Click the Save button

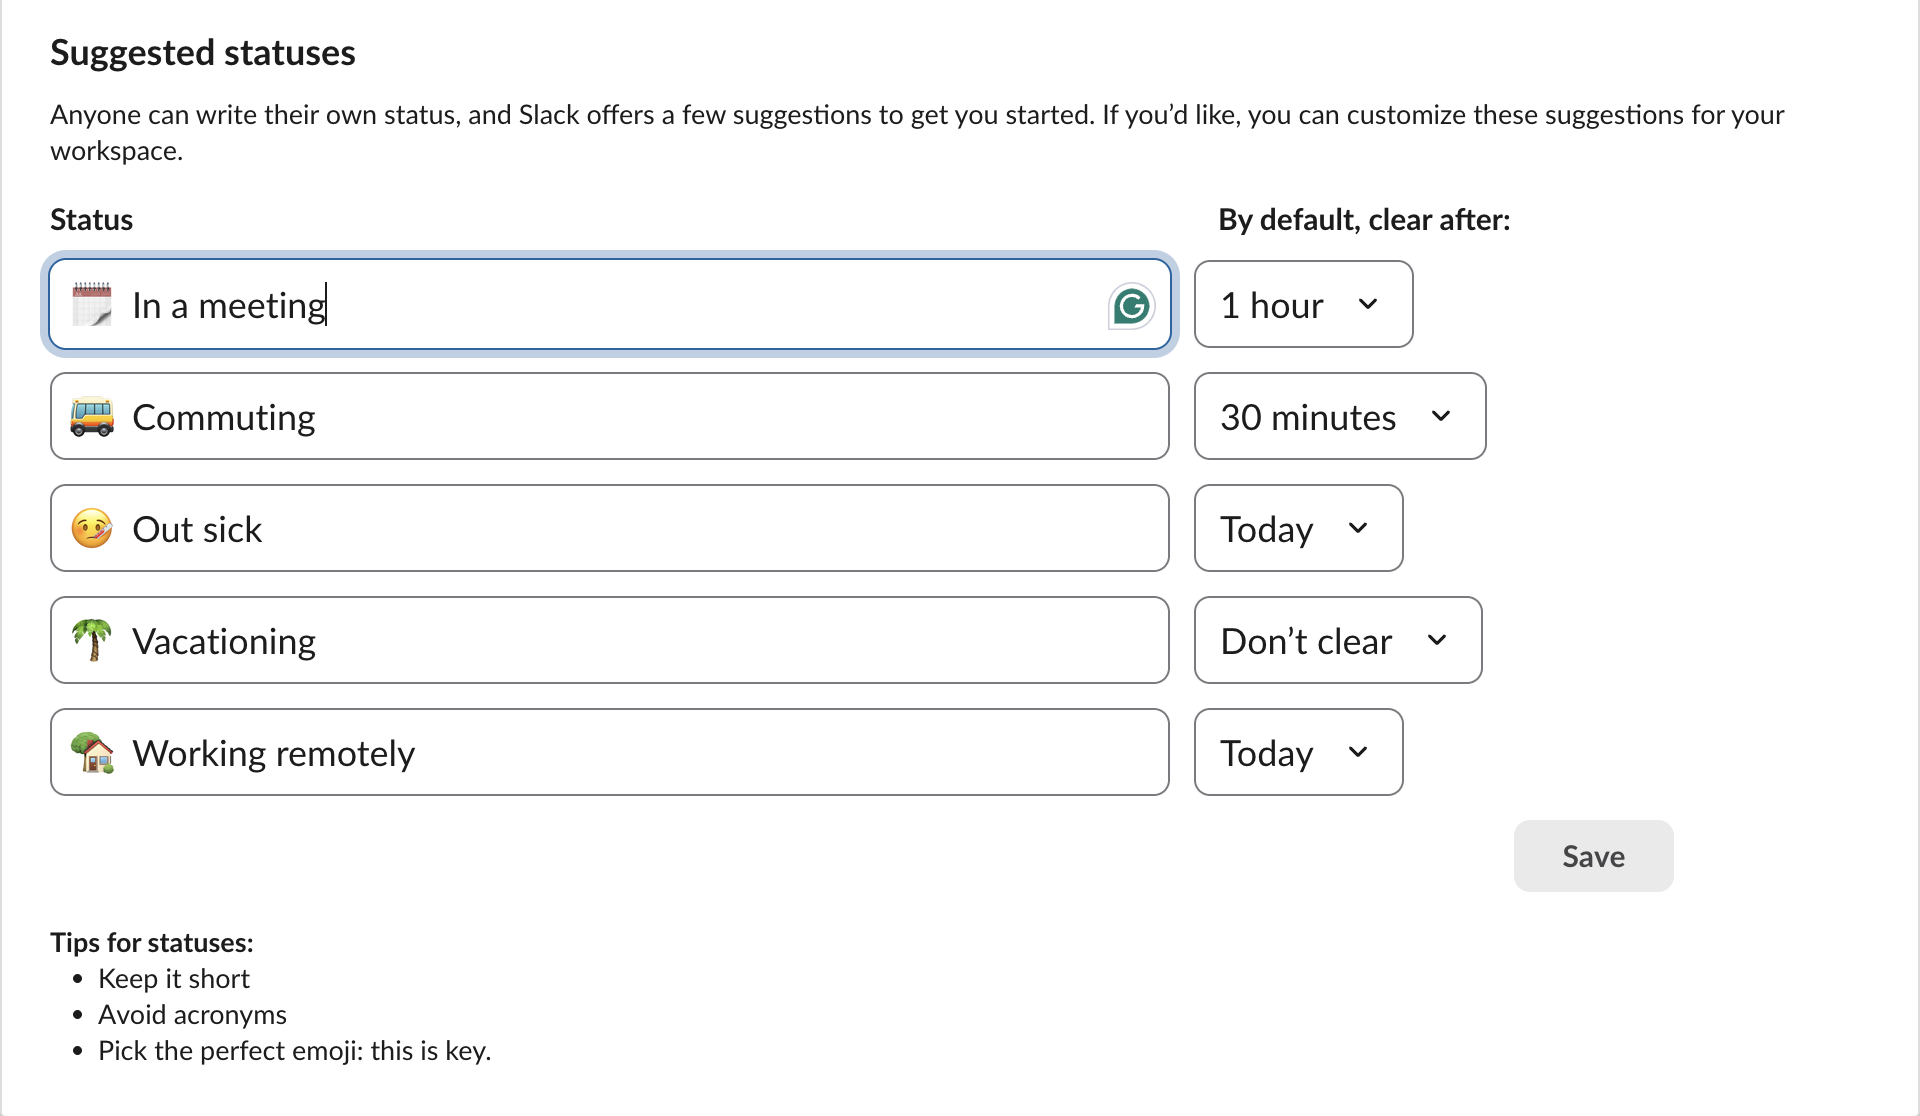1593,856
